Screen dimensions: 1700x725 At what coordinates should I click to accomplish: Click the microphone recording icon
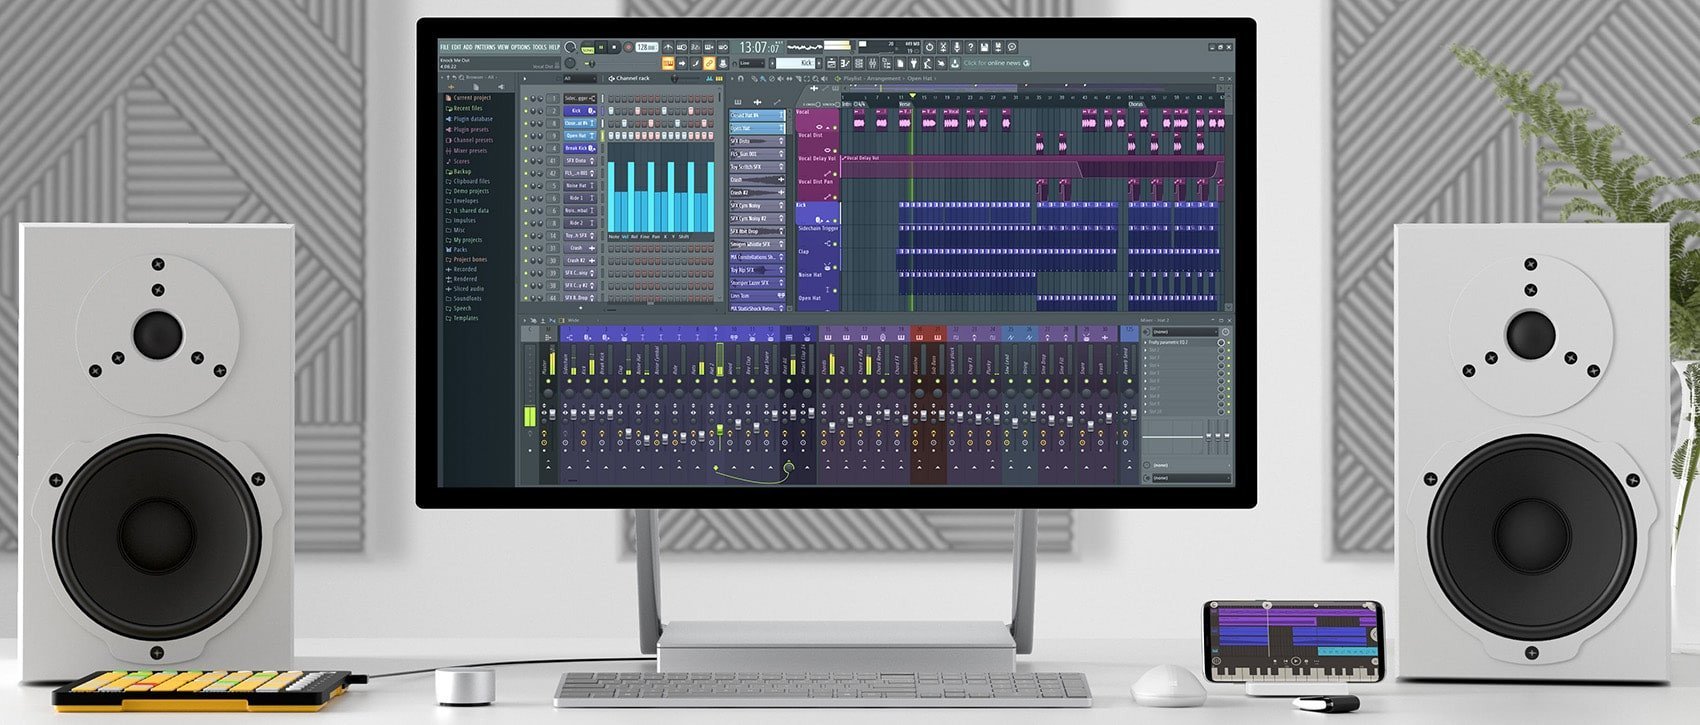957,47
